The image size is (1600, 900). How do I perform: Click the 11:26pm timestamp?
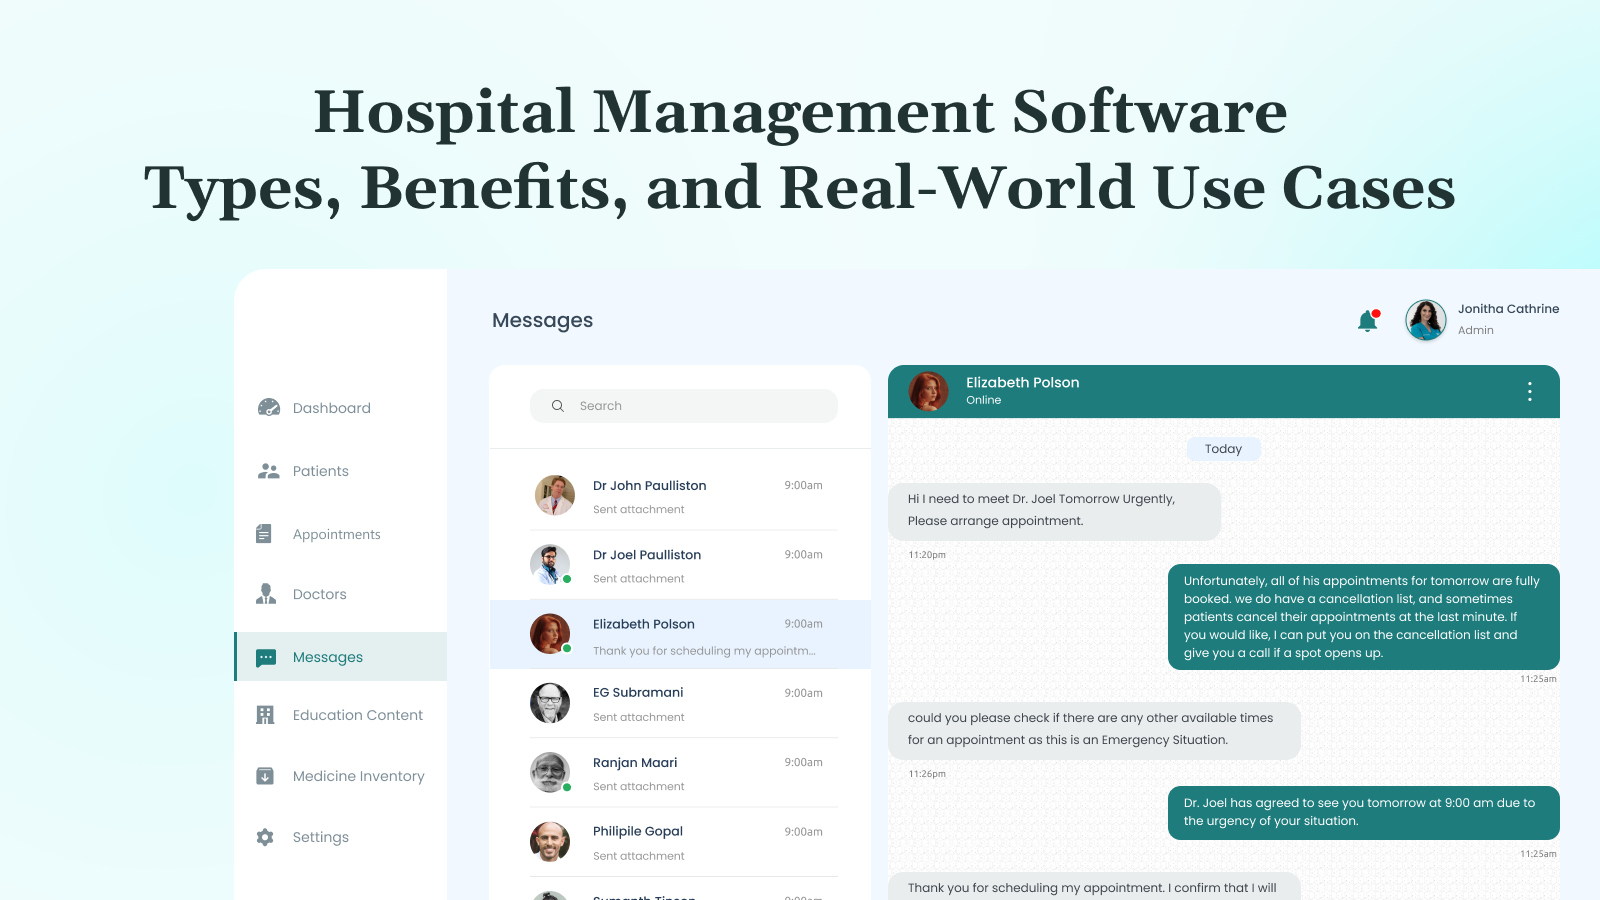click(x=927, y=774)
